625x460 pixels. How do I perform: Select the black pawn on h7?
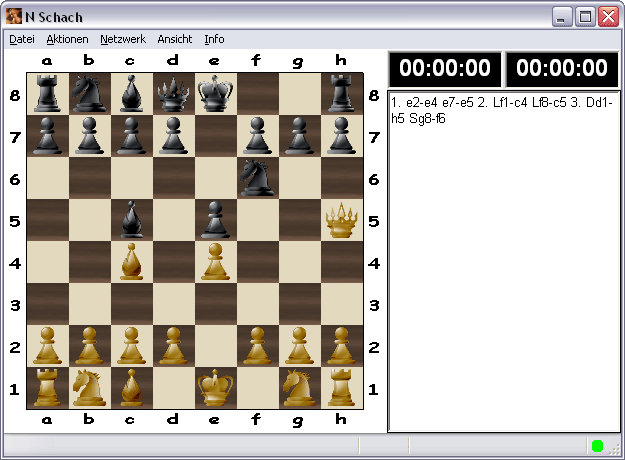point(342,136)
